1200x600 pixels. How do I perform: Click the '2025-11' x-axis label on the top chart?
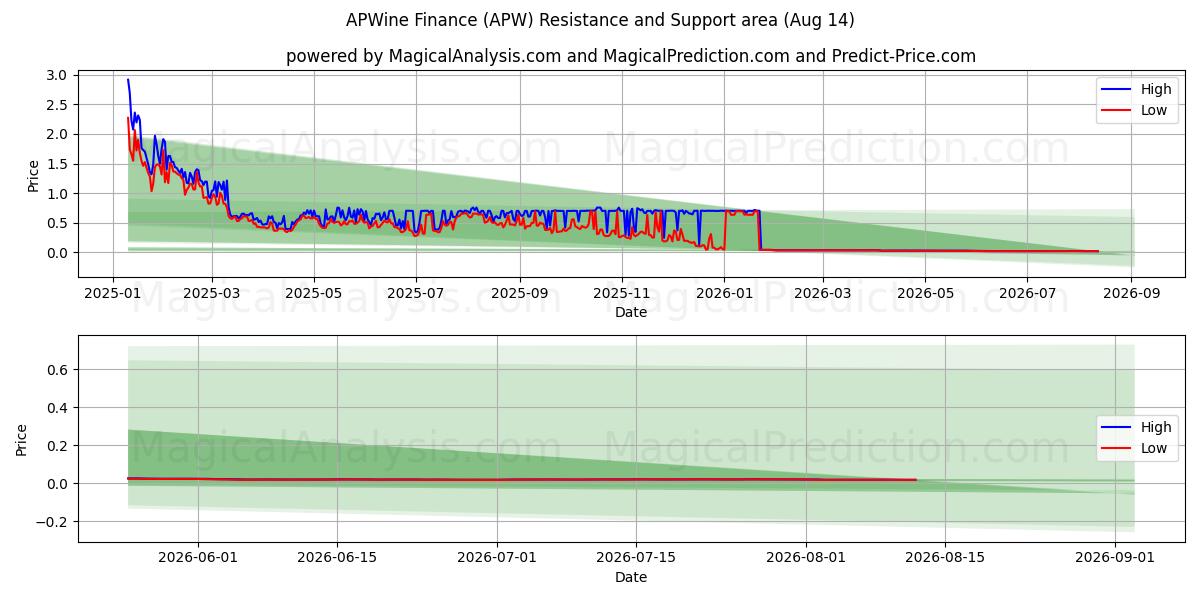622,293
